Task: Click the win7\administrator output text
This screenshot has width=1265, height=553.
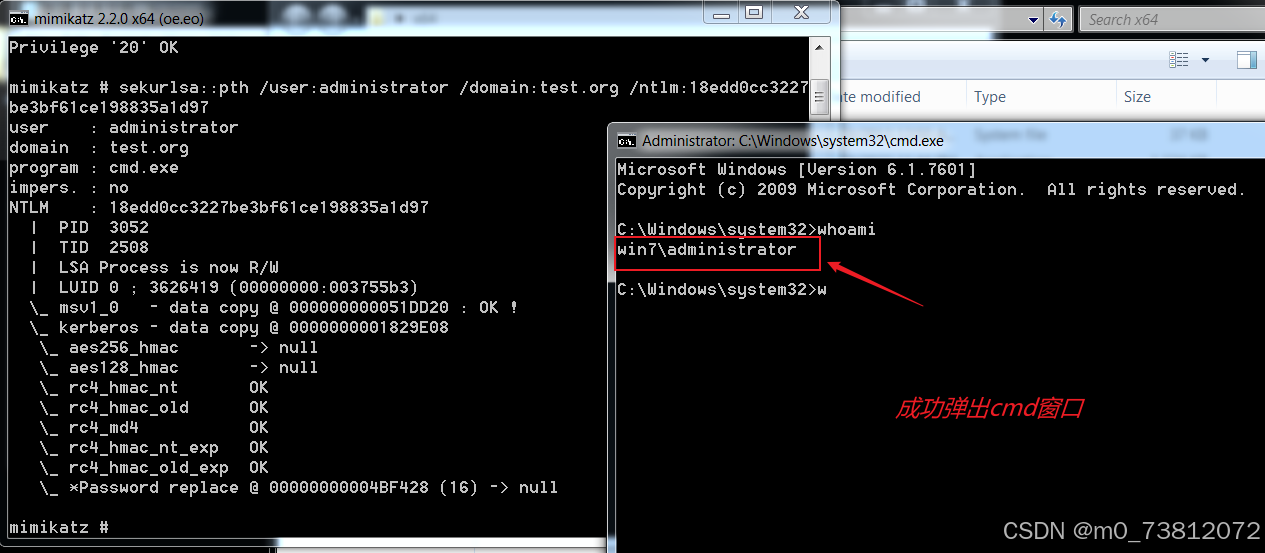Action: pos(707,250)
